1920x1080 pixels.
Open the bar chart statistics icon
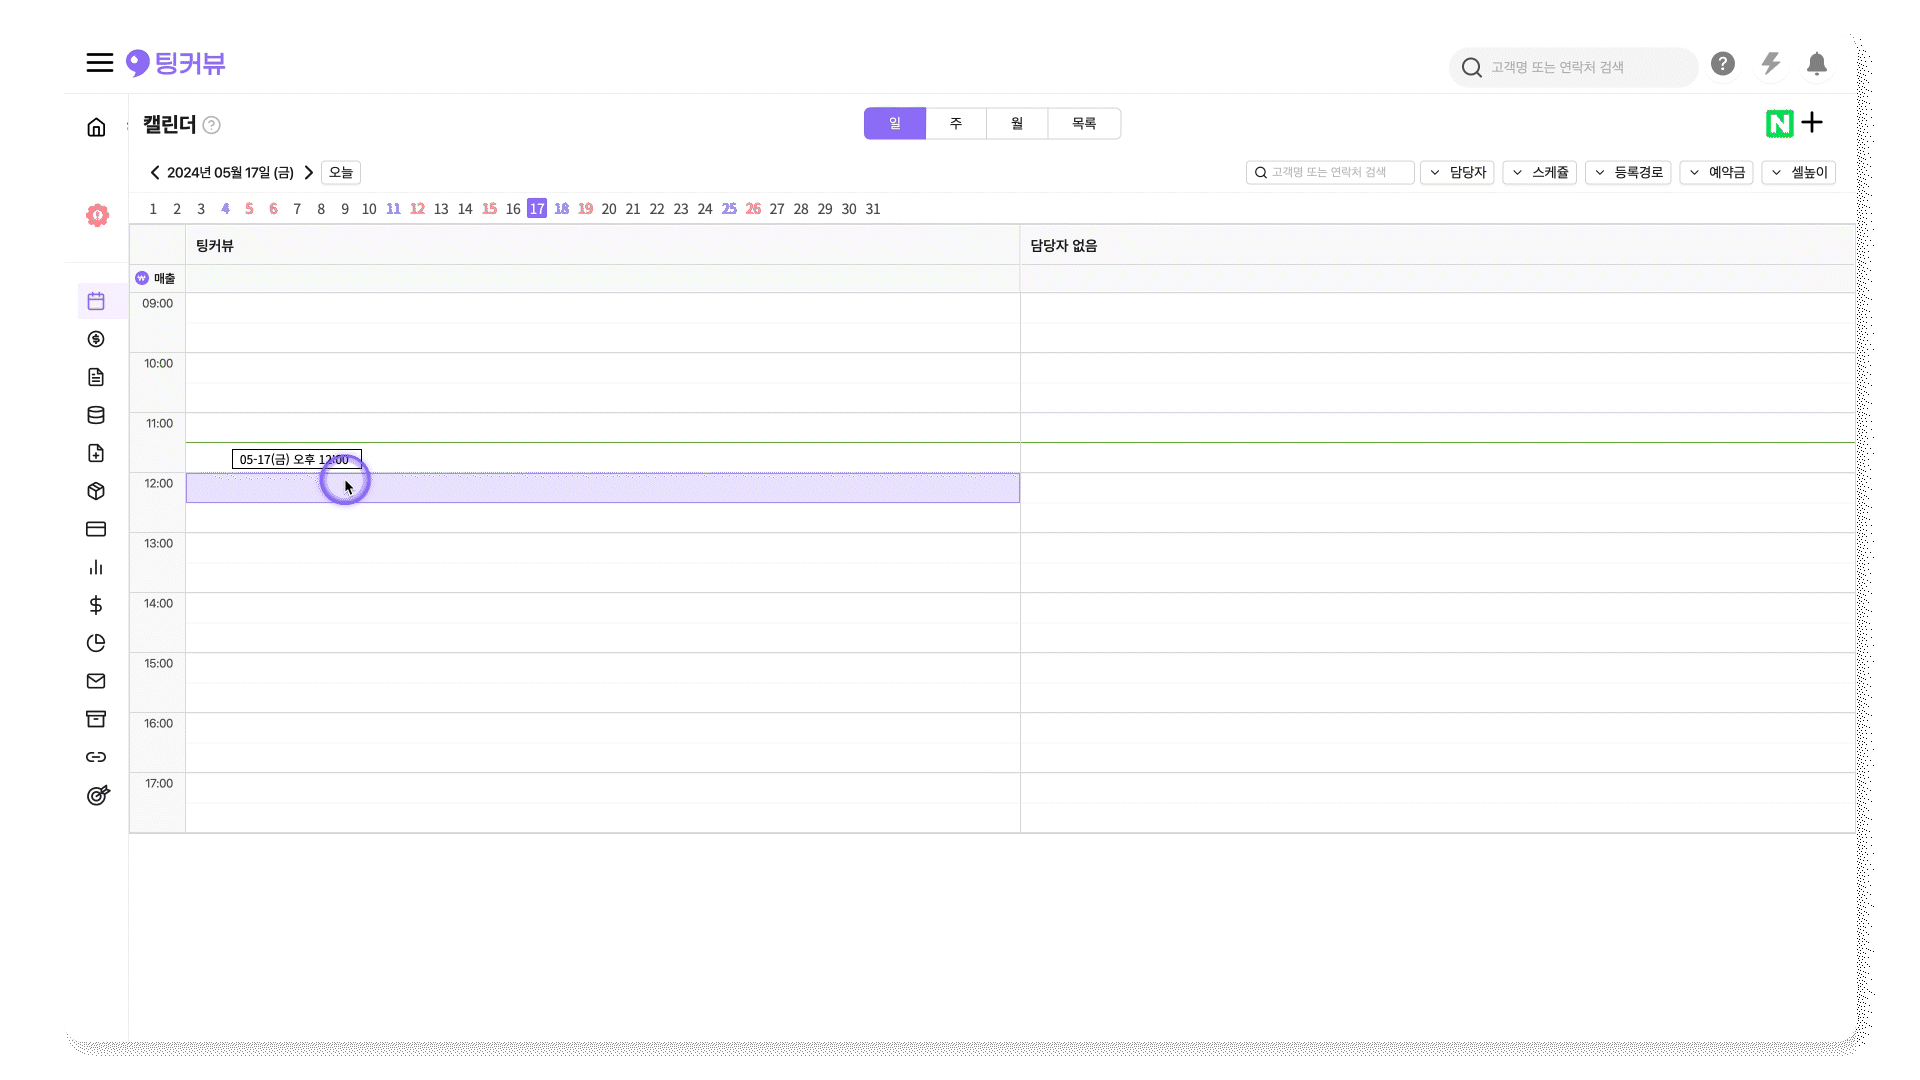[x=96, y=567]
